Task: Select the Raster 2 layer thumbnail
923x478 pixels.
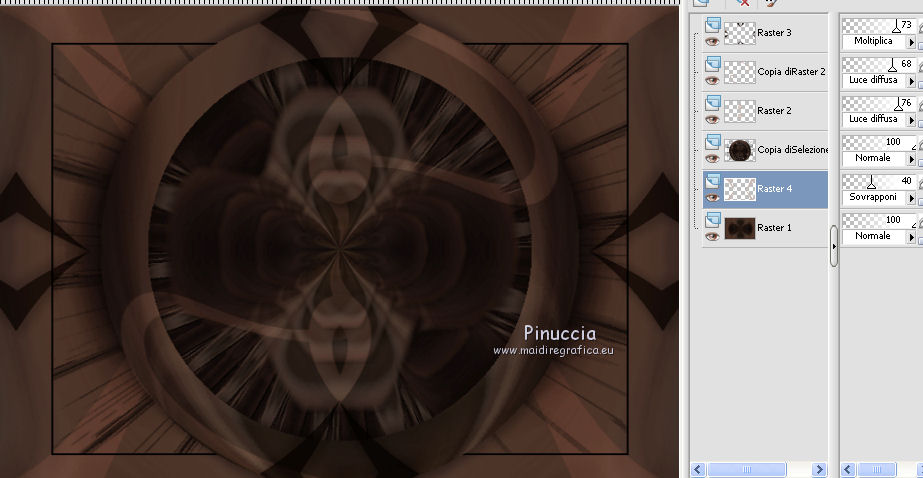Action: 739,111
